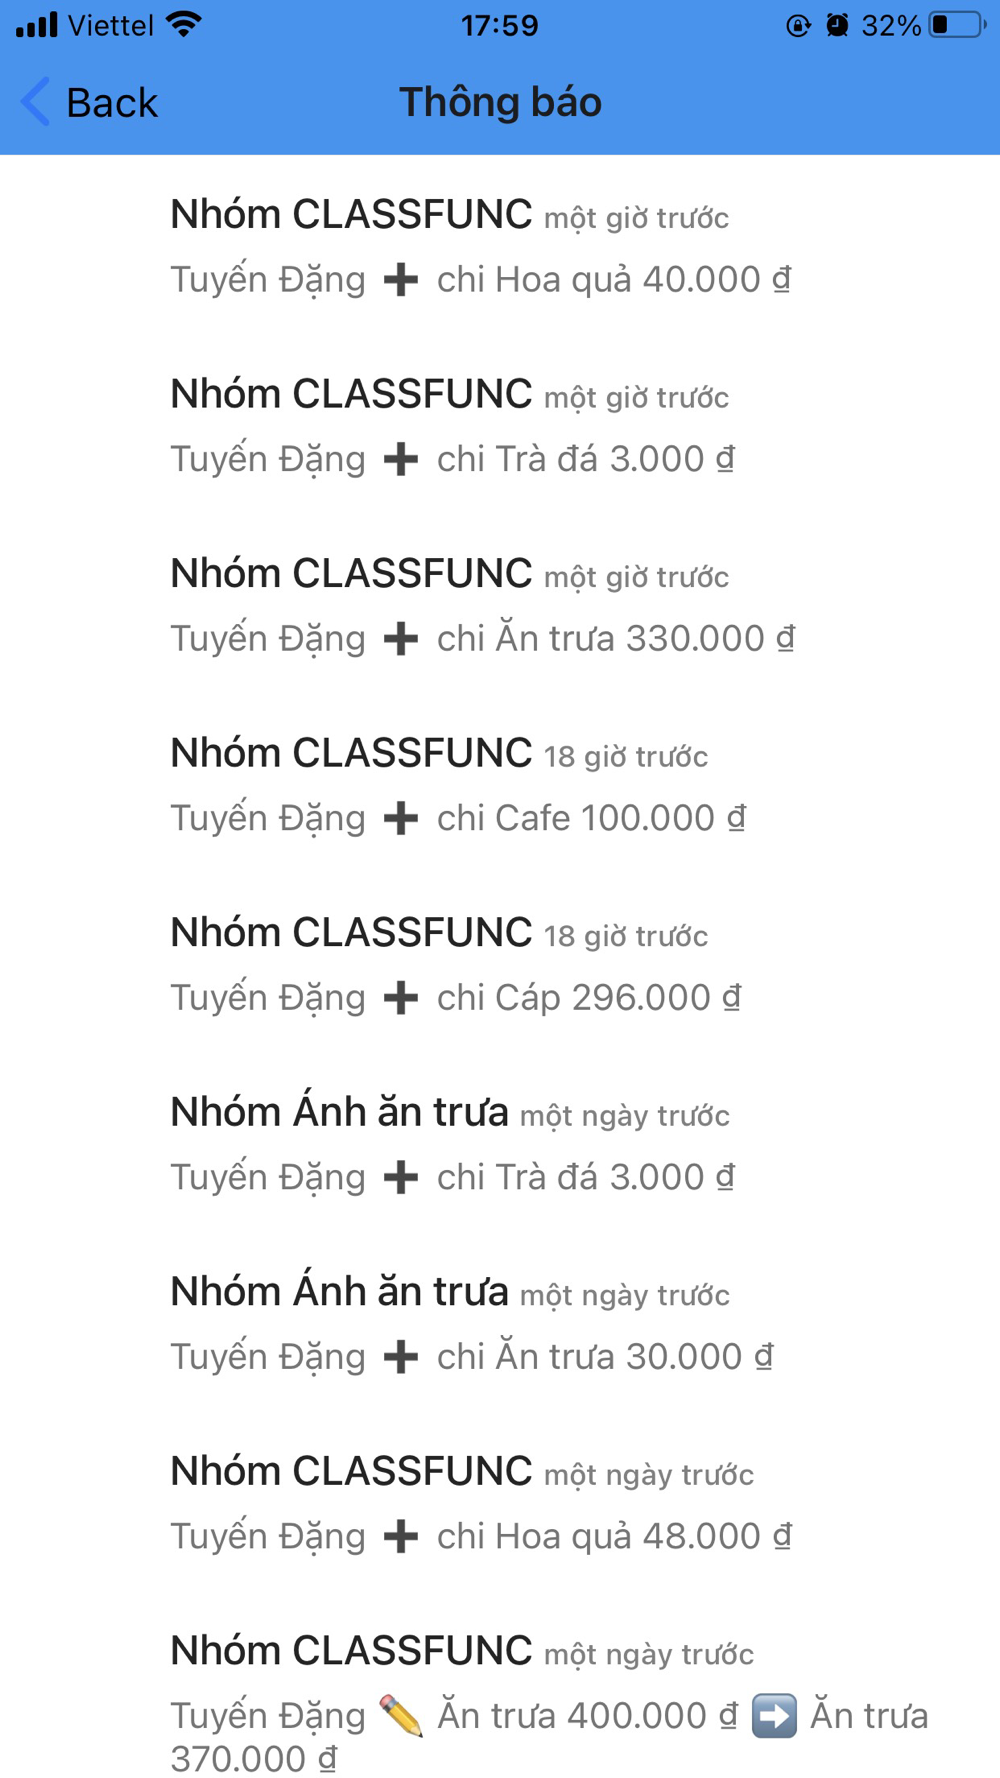Image resolution: width=1000 pixels, height=1778 pixels.
Task: Tap the Thông báo page title
Action: coord(500,102)
